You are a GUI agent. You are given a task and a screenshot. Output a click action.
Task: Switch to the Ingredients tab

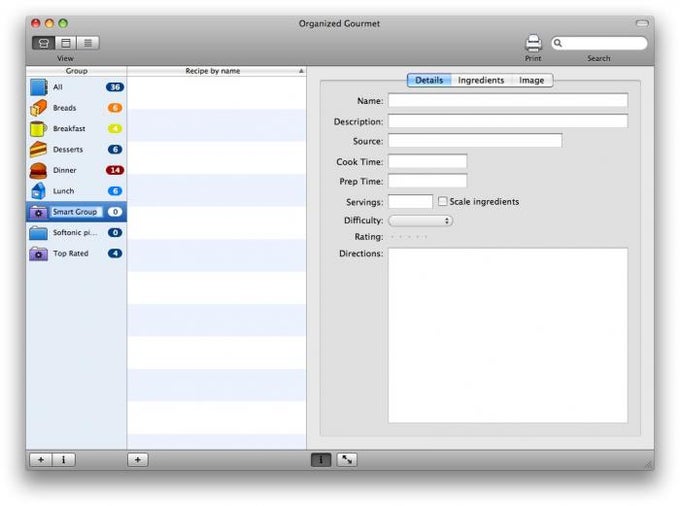tap(481, 80)
